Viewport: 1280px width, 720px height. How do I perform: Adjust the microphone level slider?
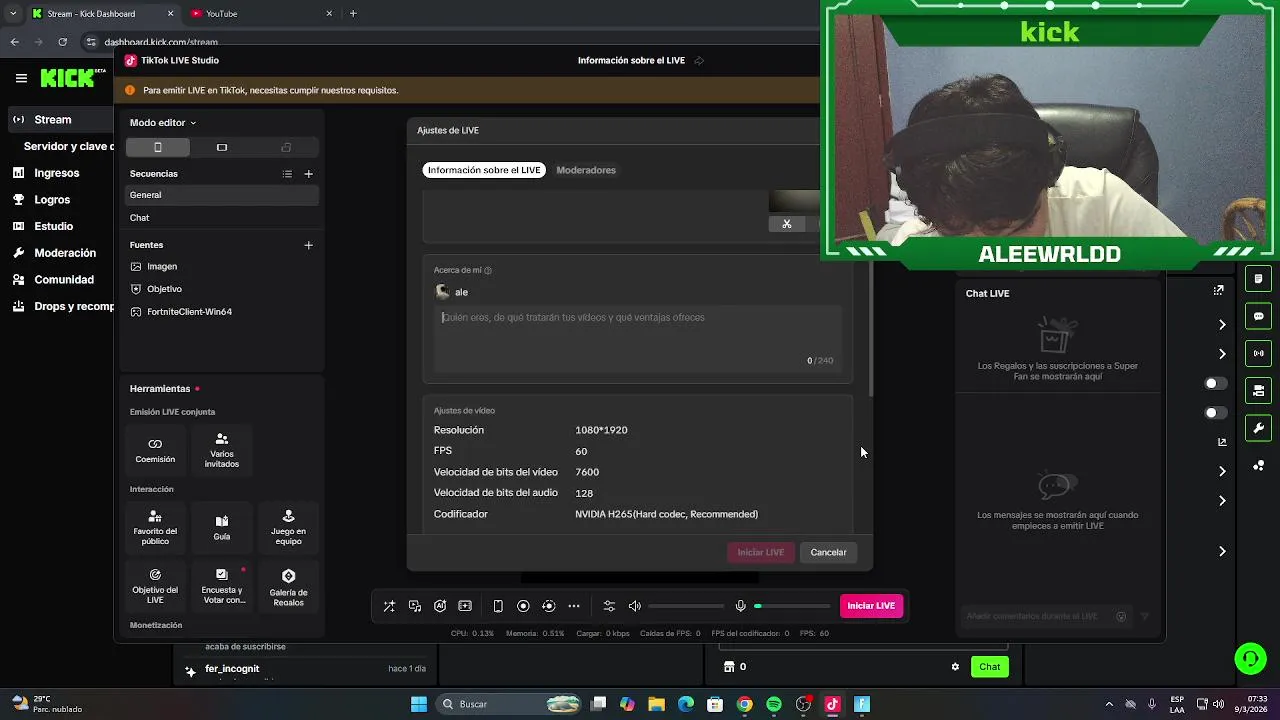792,606
